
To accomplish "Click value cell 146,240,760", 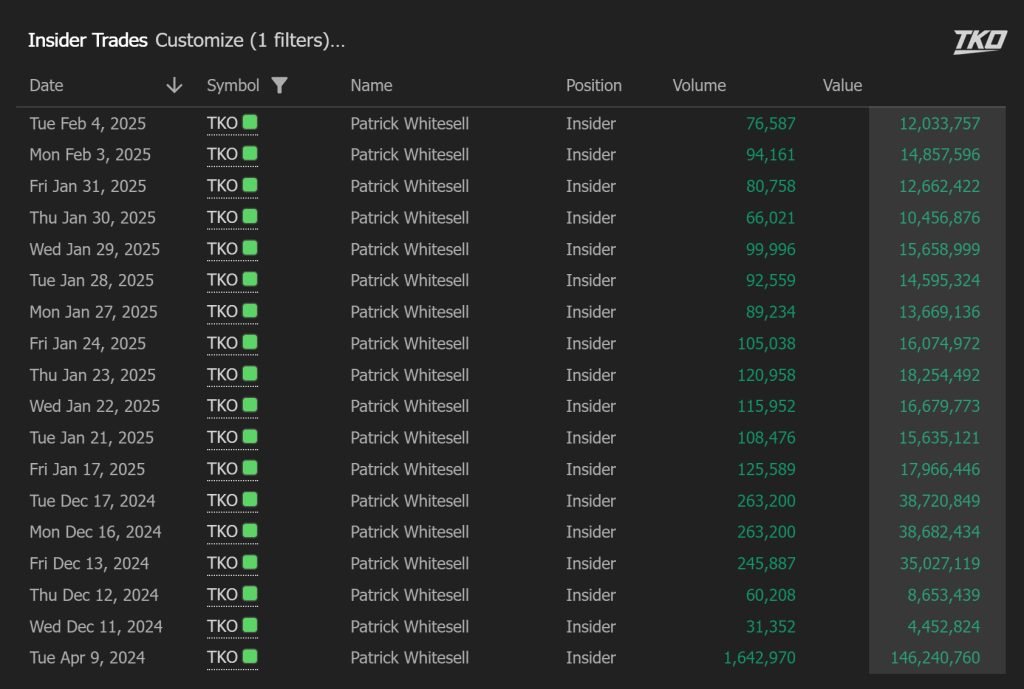I will pyautogui.click(x=935, y=658).
